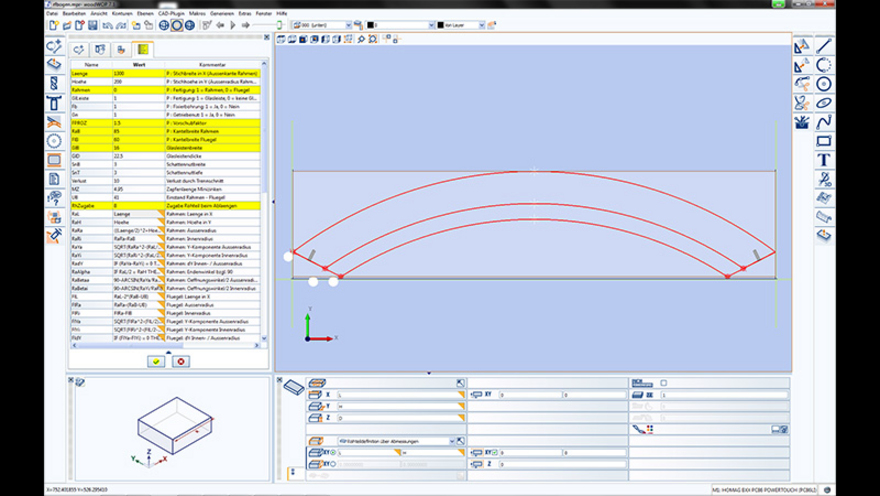
Task: Close the 3D preview panel
Action: click(x=71, y=380)
